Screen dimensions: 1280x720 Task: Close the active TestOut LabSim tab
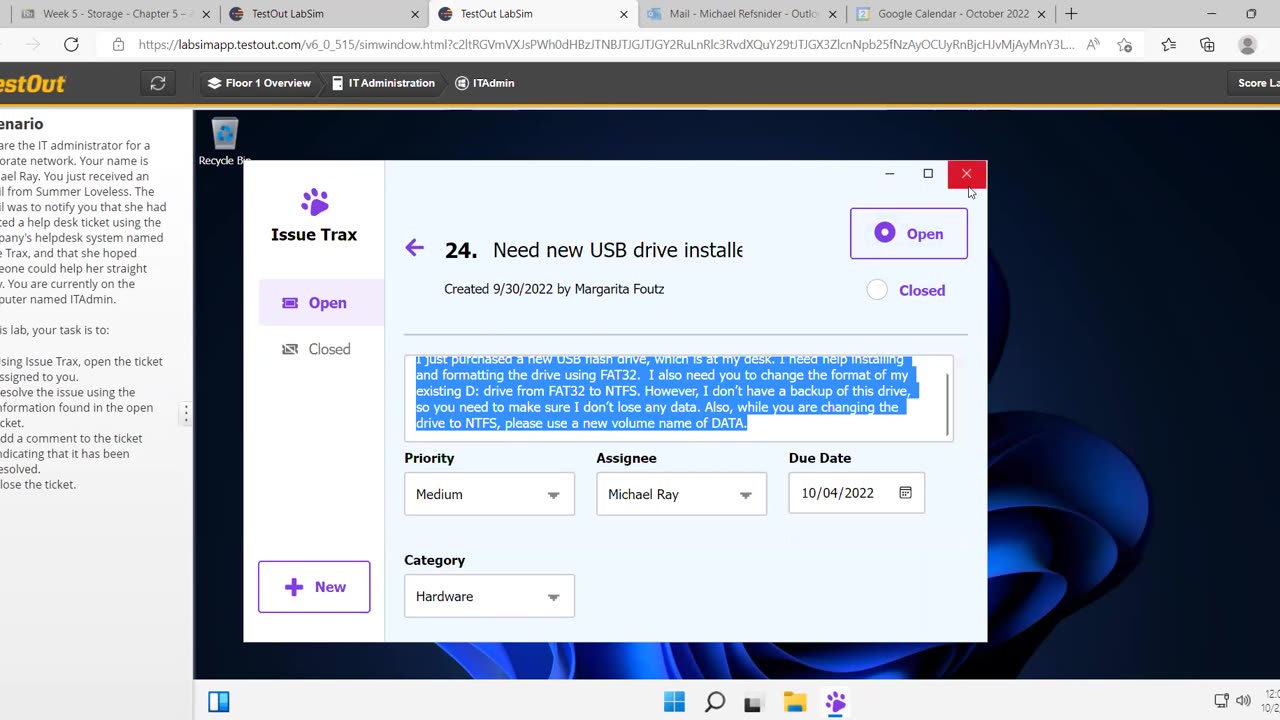pyautogui.click(x=624, y=14)
